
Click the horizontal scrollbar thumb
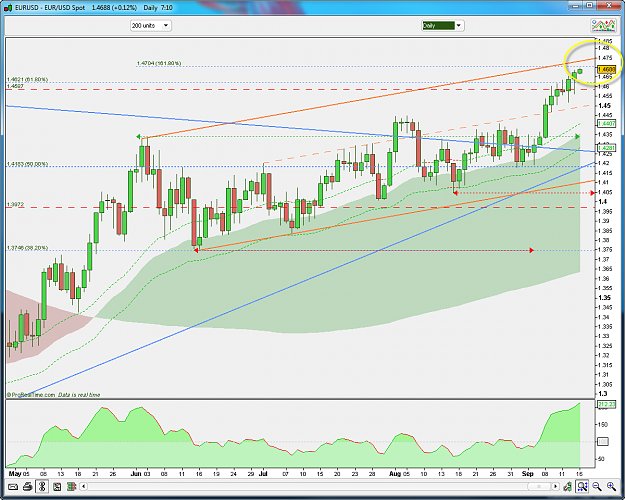pyautogui.click(x=539, y=486)
